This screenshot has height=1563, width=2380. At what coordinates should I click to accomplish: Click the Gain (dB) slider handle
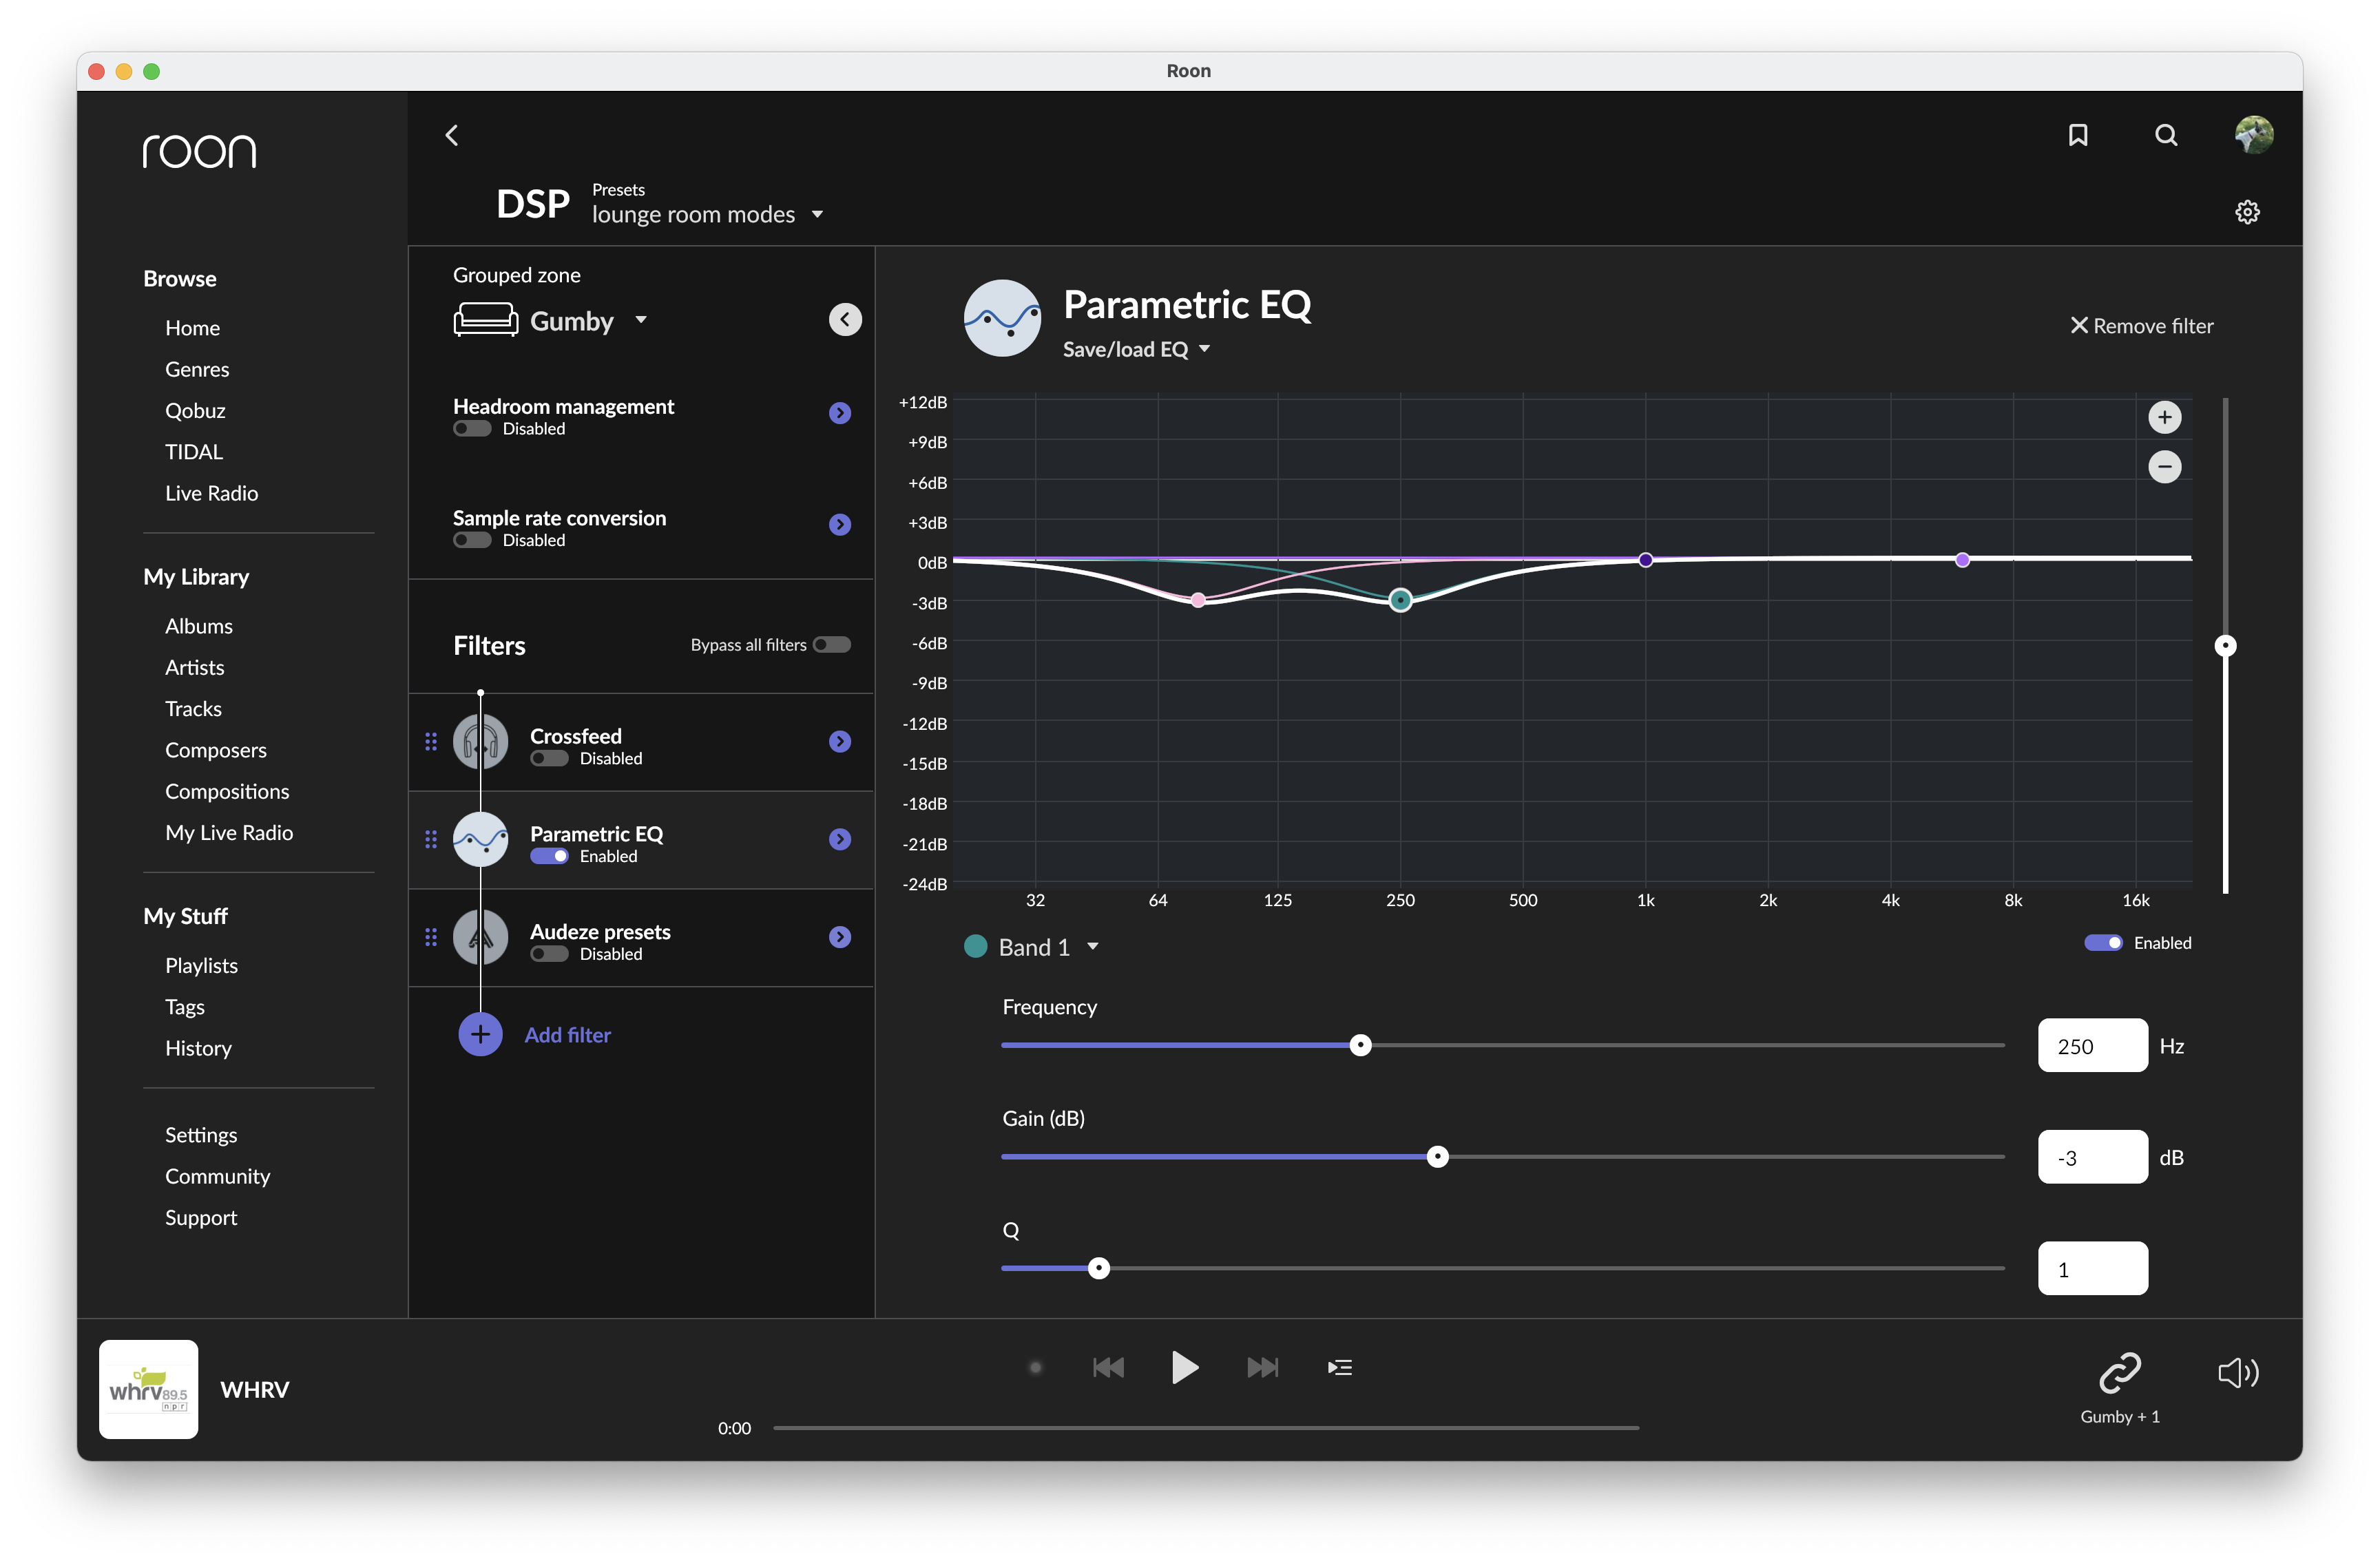point(1437,1157)
